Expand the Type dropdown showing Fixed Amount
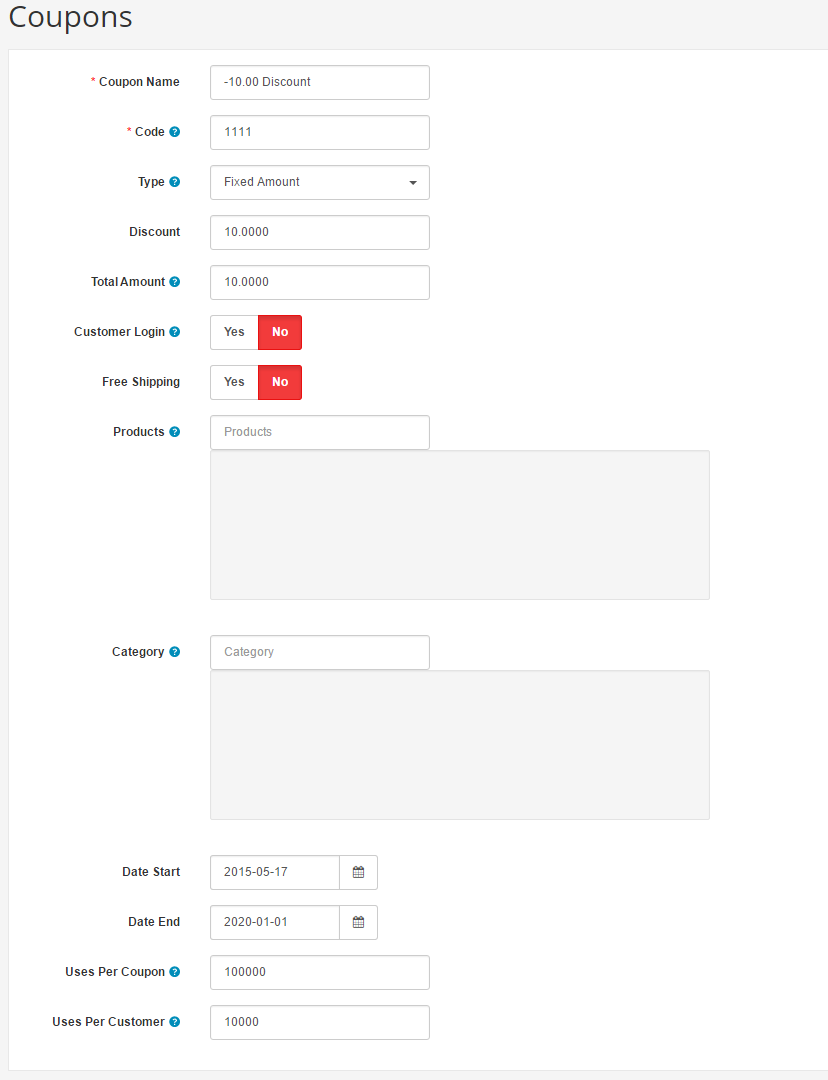Screen dimensions: 828x1080 319,182
